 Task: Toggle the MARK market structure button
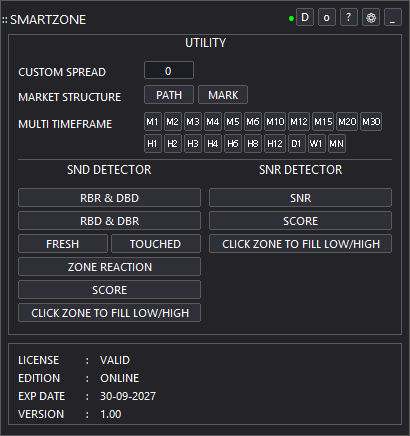click(223, 95)
